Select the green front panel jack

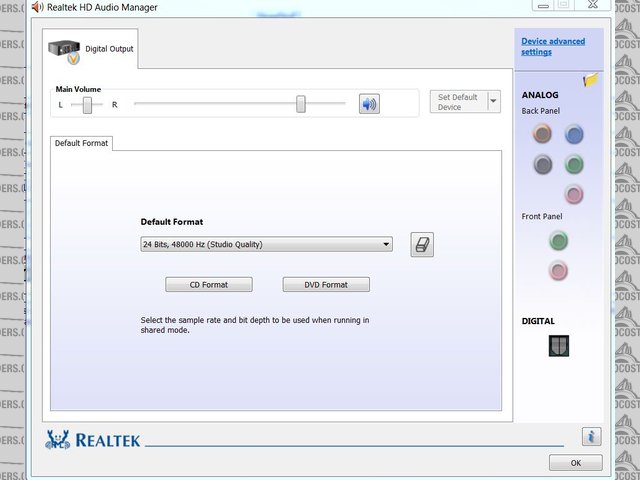point(558,240)
